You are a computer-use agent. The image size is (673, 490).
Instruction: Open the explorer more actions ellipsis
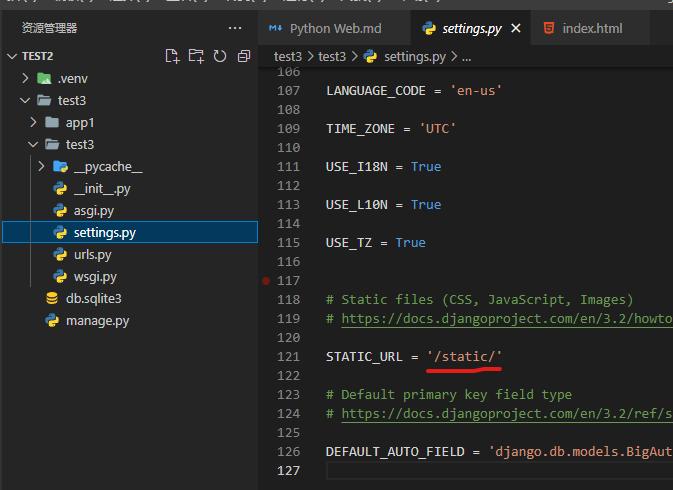235,28
